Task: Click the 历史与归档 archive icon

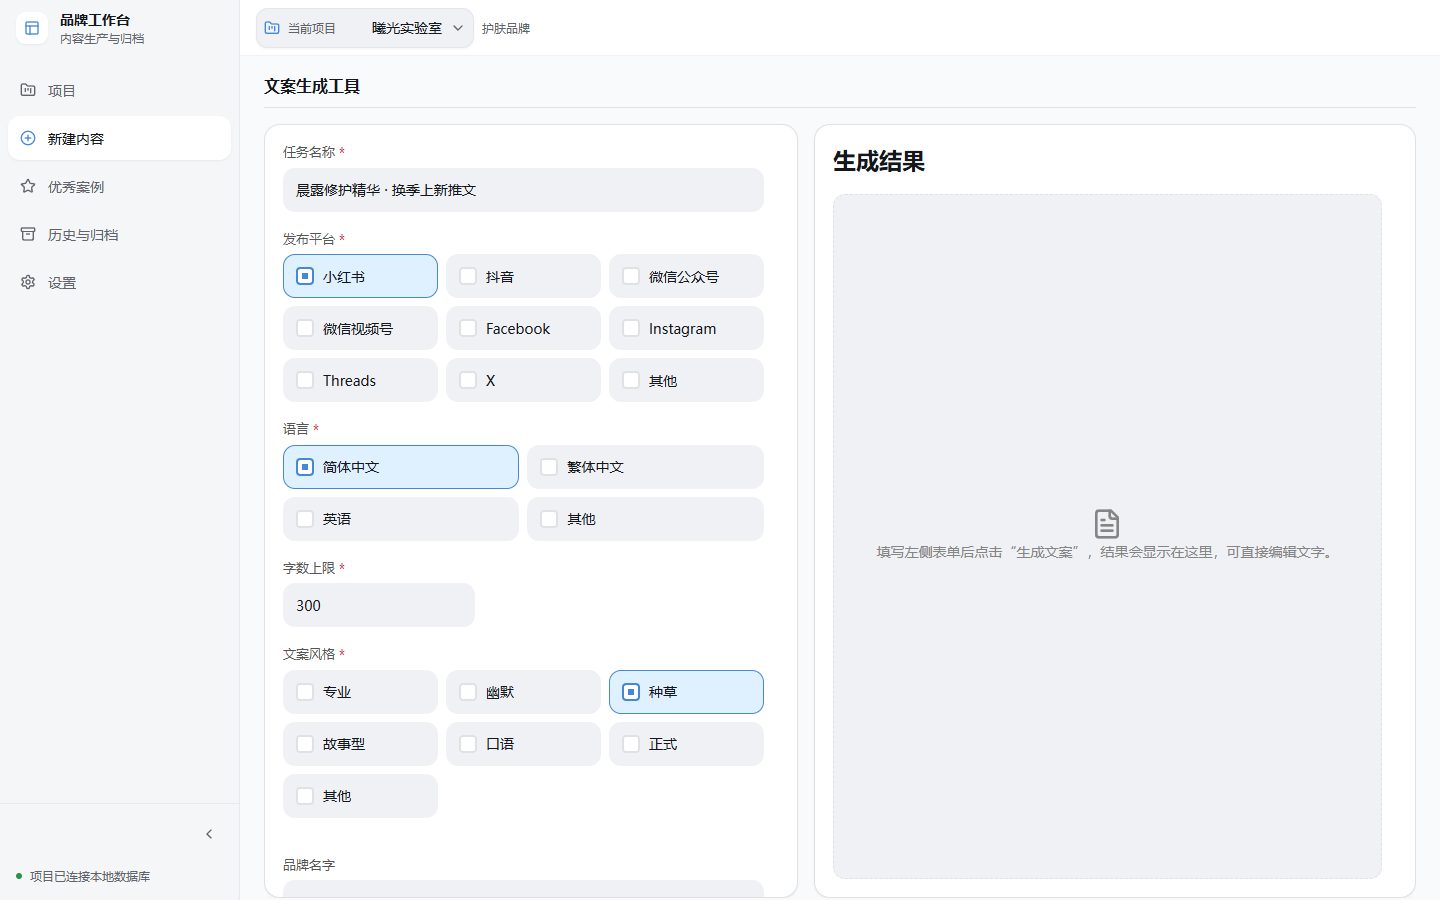Action: tap(28, 234)
